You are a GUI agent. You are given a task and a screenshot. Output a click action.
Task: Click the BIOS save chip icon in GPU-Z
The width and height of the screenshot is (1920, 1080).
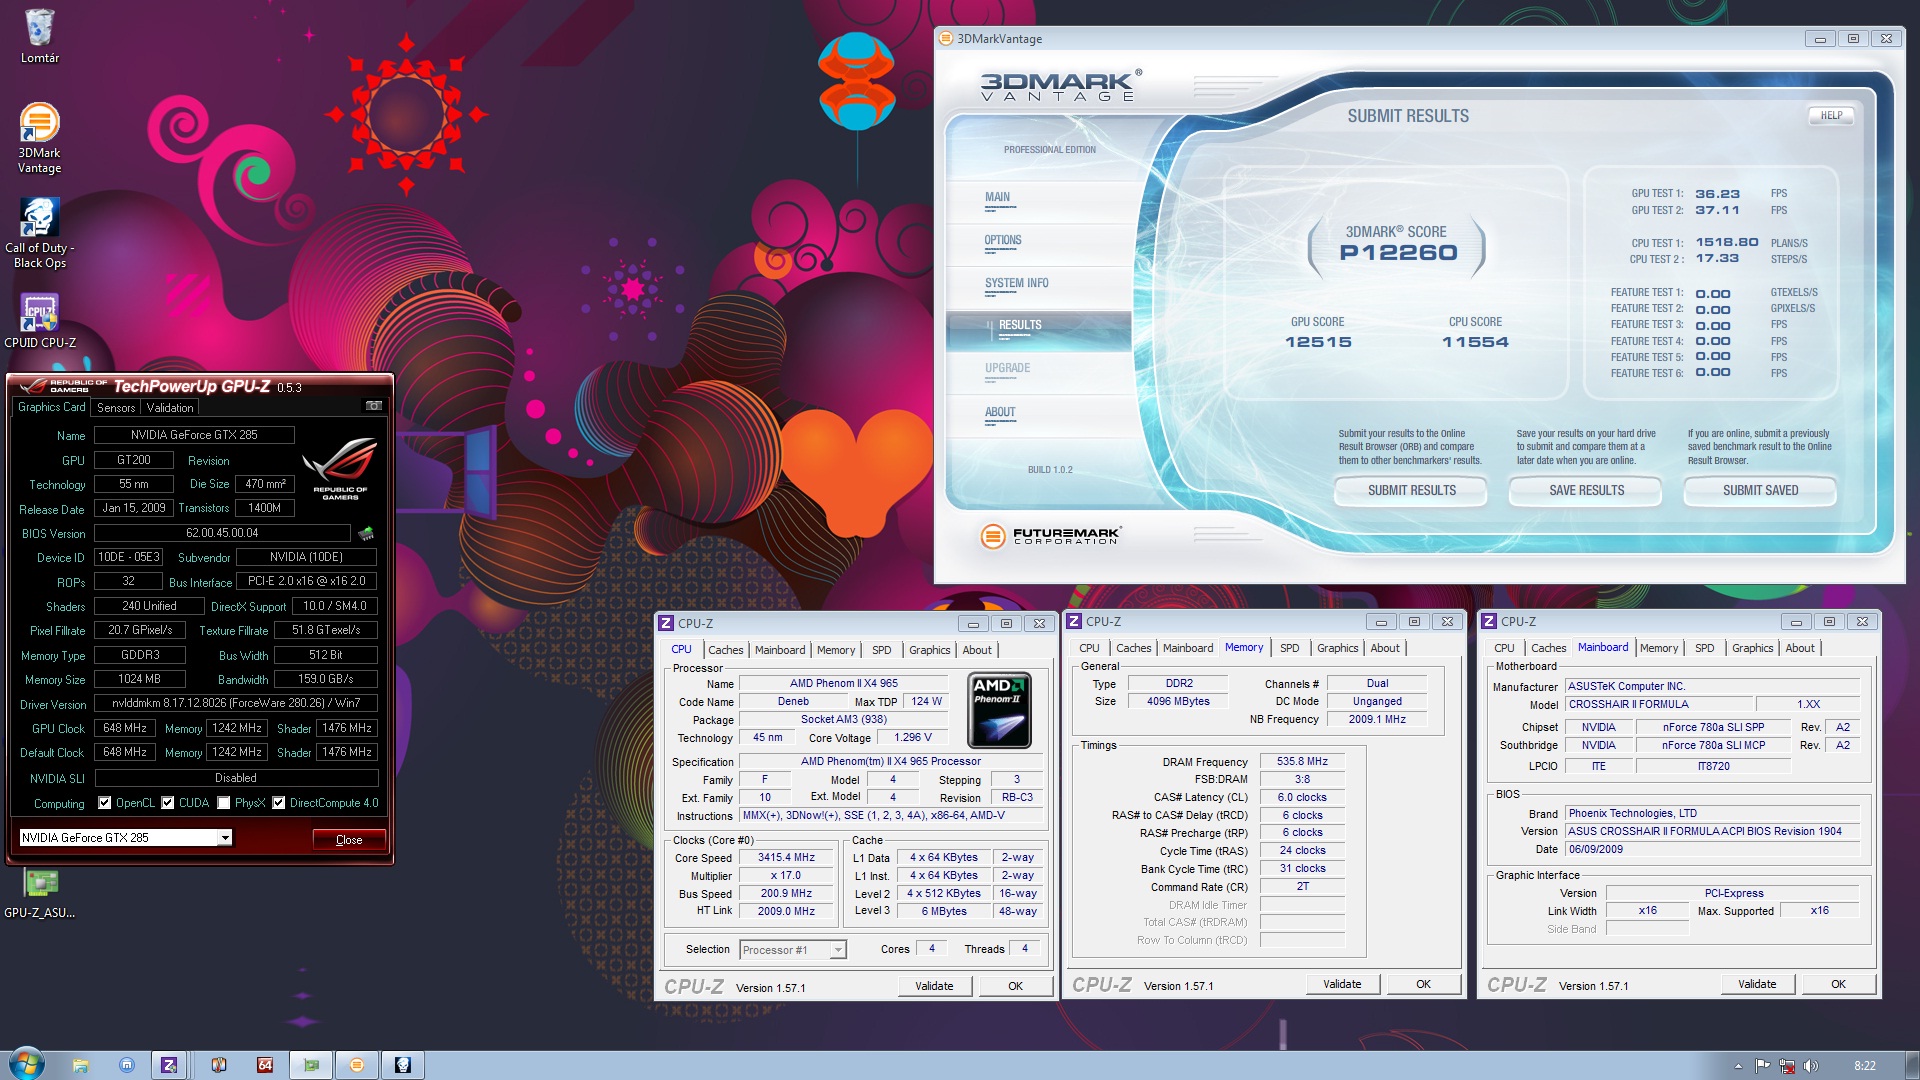(x=366, y=533)
